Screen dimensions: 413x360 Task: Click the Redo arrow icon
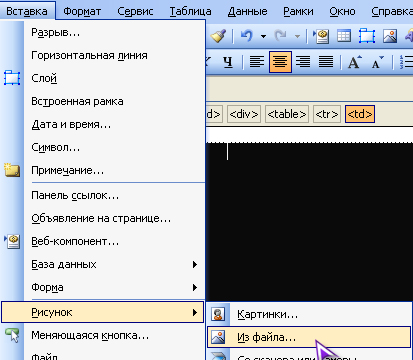click(x=280, y=36)
